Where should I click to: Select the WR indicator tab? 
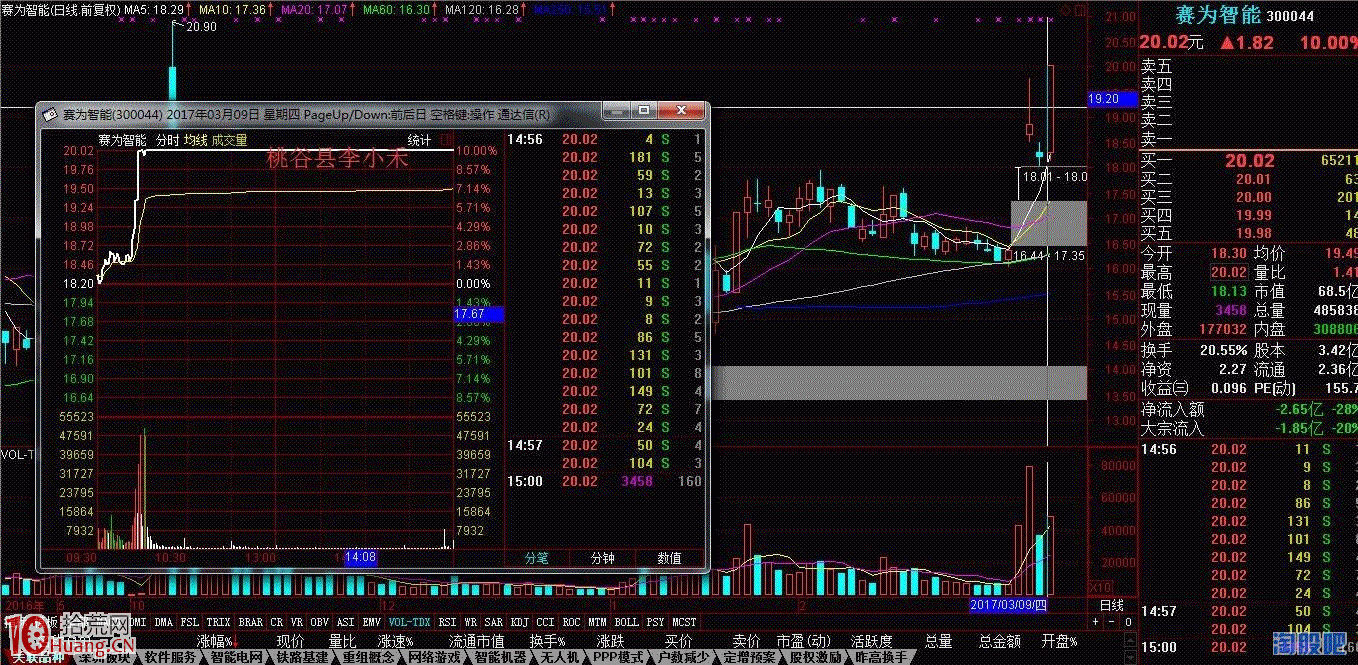[x=470, y=622]
